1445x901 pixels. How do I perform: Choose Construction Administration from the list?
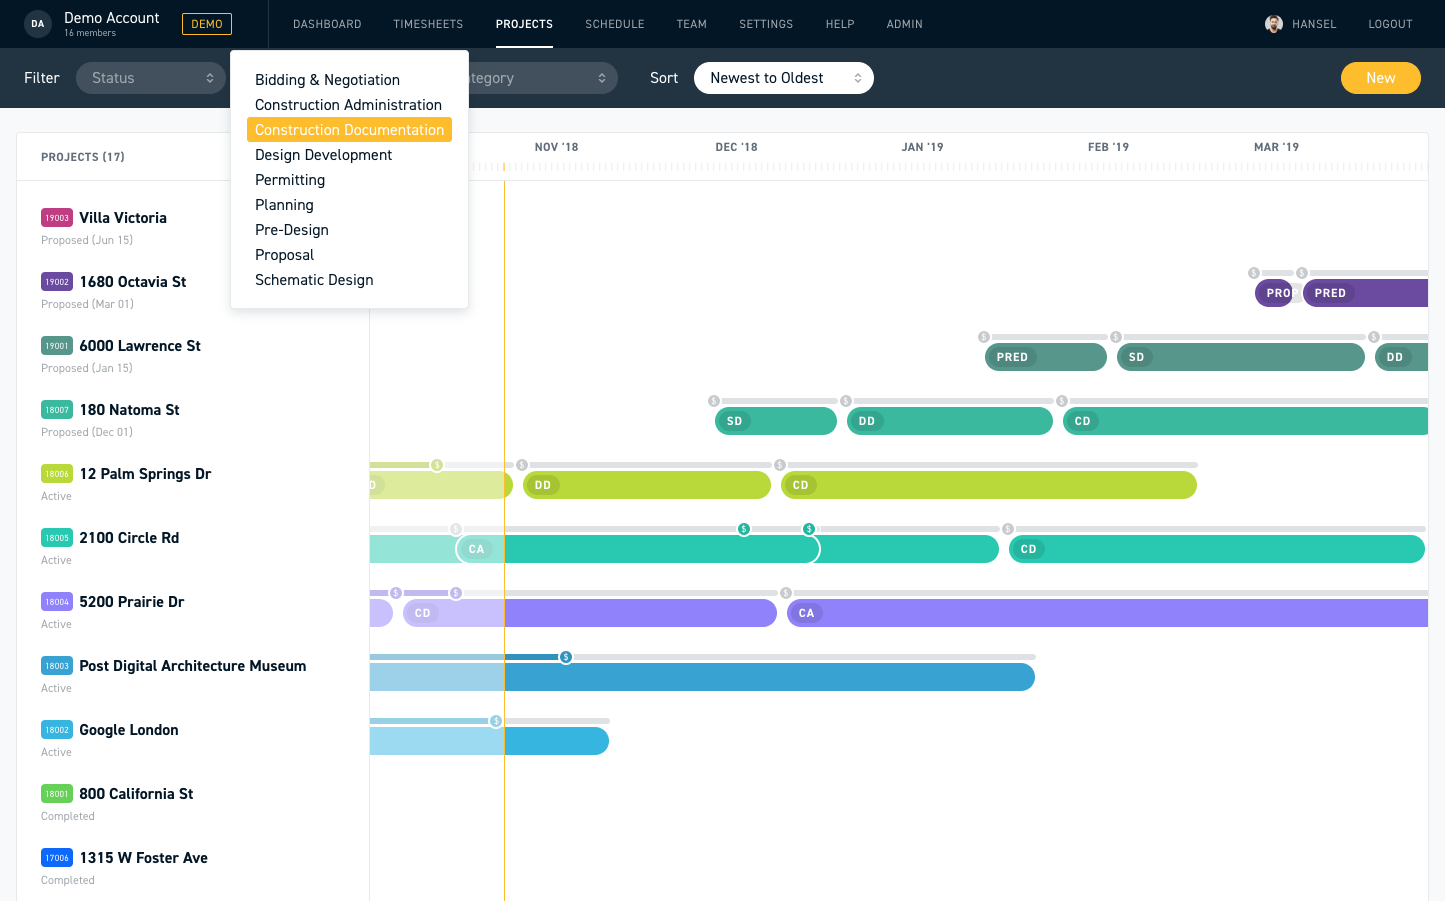(349, 105)
